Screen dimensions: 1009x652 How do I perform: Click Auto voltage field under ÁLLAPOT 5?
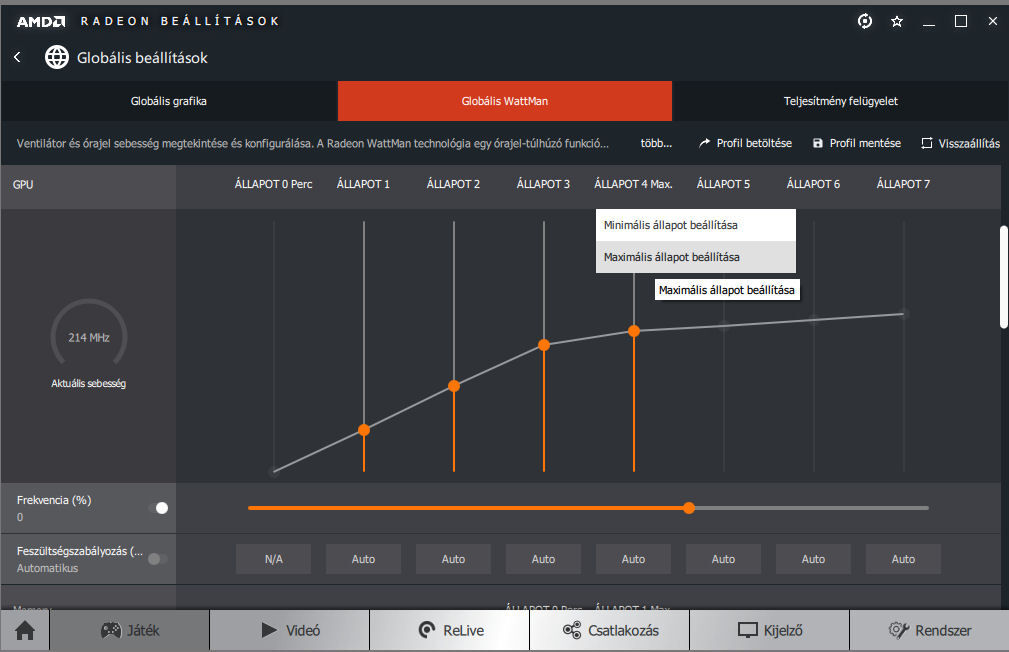[x=723, y=559]
